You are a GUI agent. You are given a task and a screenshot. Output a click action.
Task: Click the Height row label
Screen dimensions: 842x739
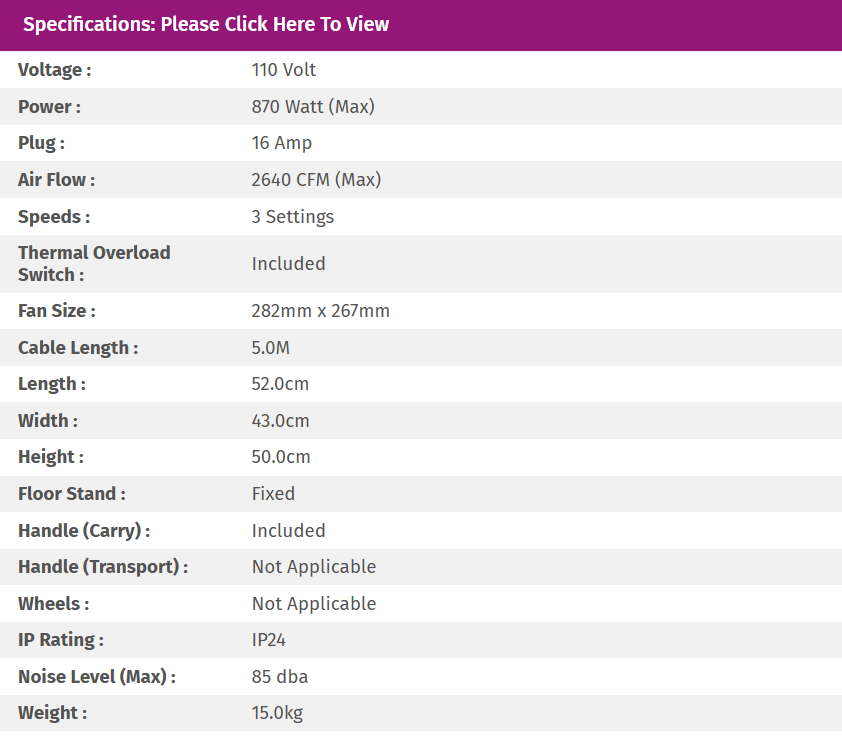pos(51,457)
